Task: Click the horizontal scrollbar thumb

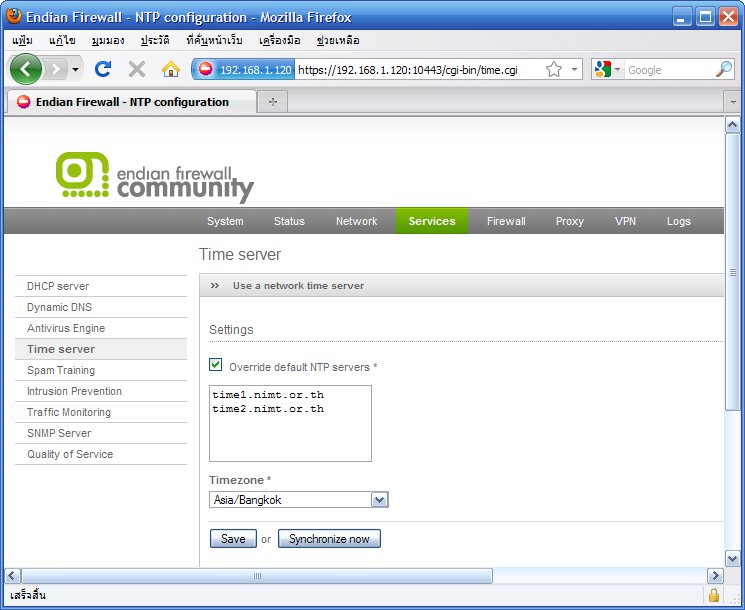Action: click(257, 576)
